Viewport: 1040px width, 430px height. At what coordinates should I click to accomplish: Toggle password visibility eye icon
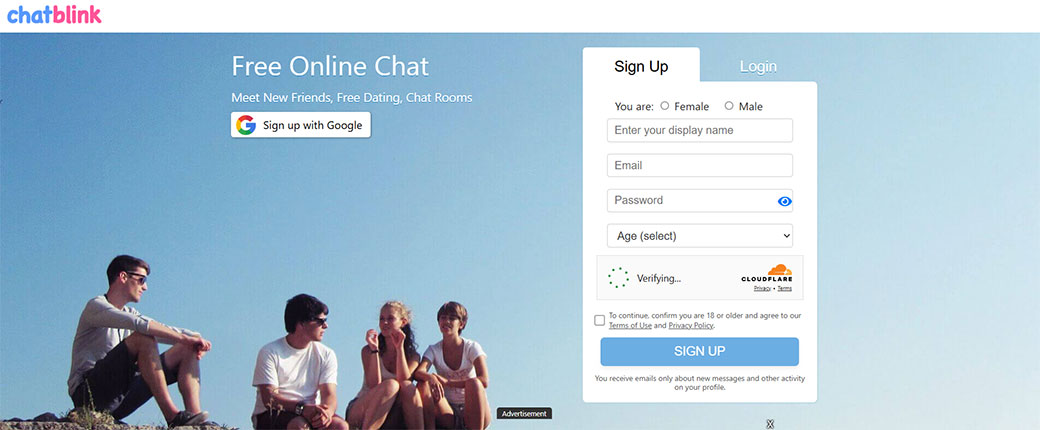coord(785,201)
